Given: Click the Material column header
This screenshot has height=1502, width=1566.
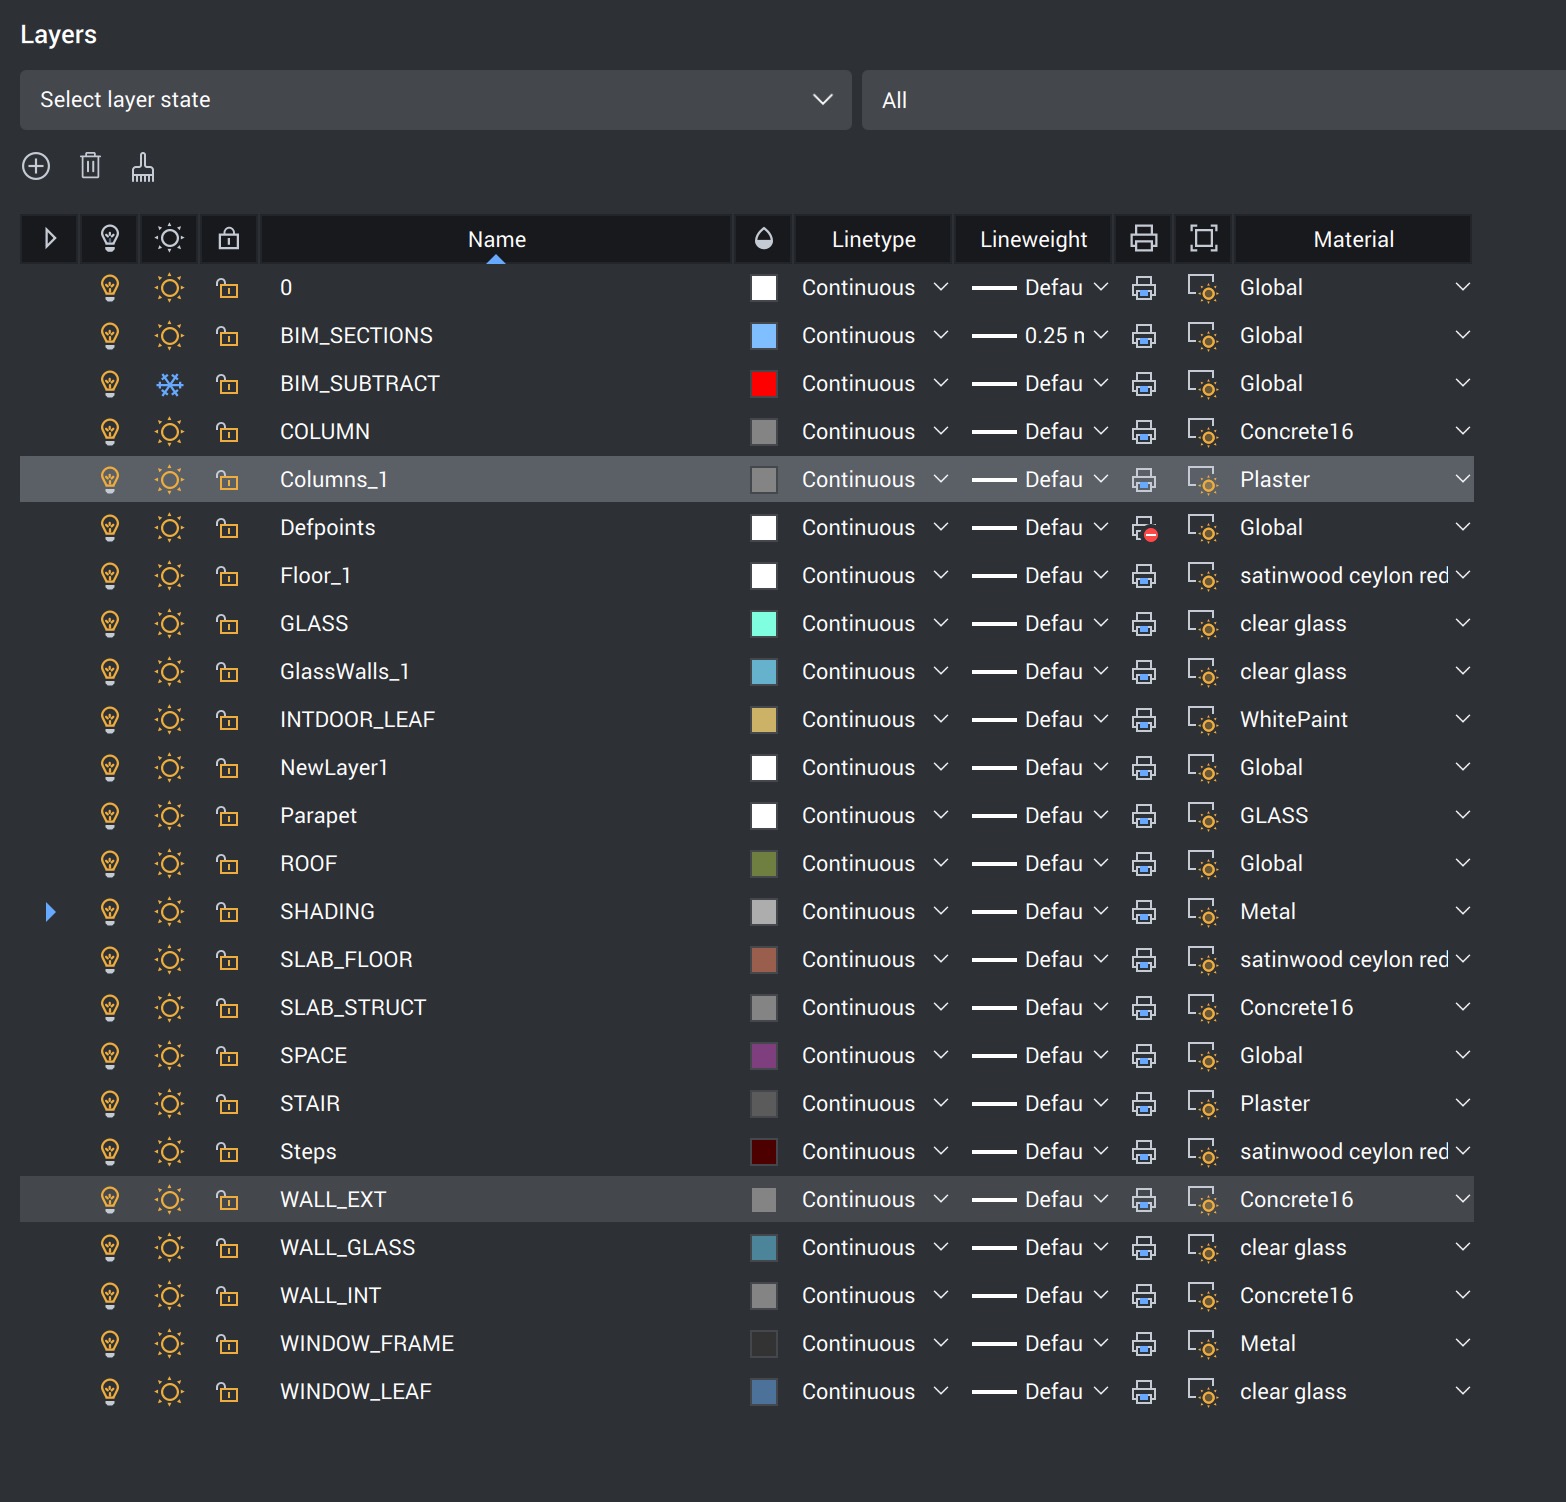Looking at the screenshot, I should [x=1352, y=240].
